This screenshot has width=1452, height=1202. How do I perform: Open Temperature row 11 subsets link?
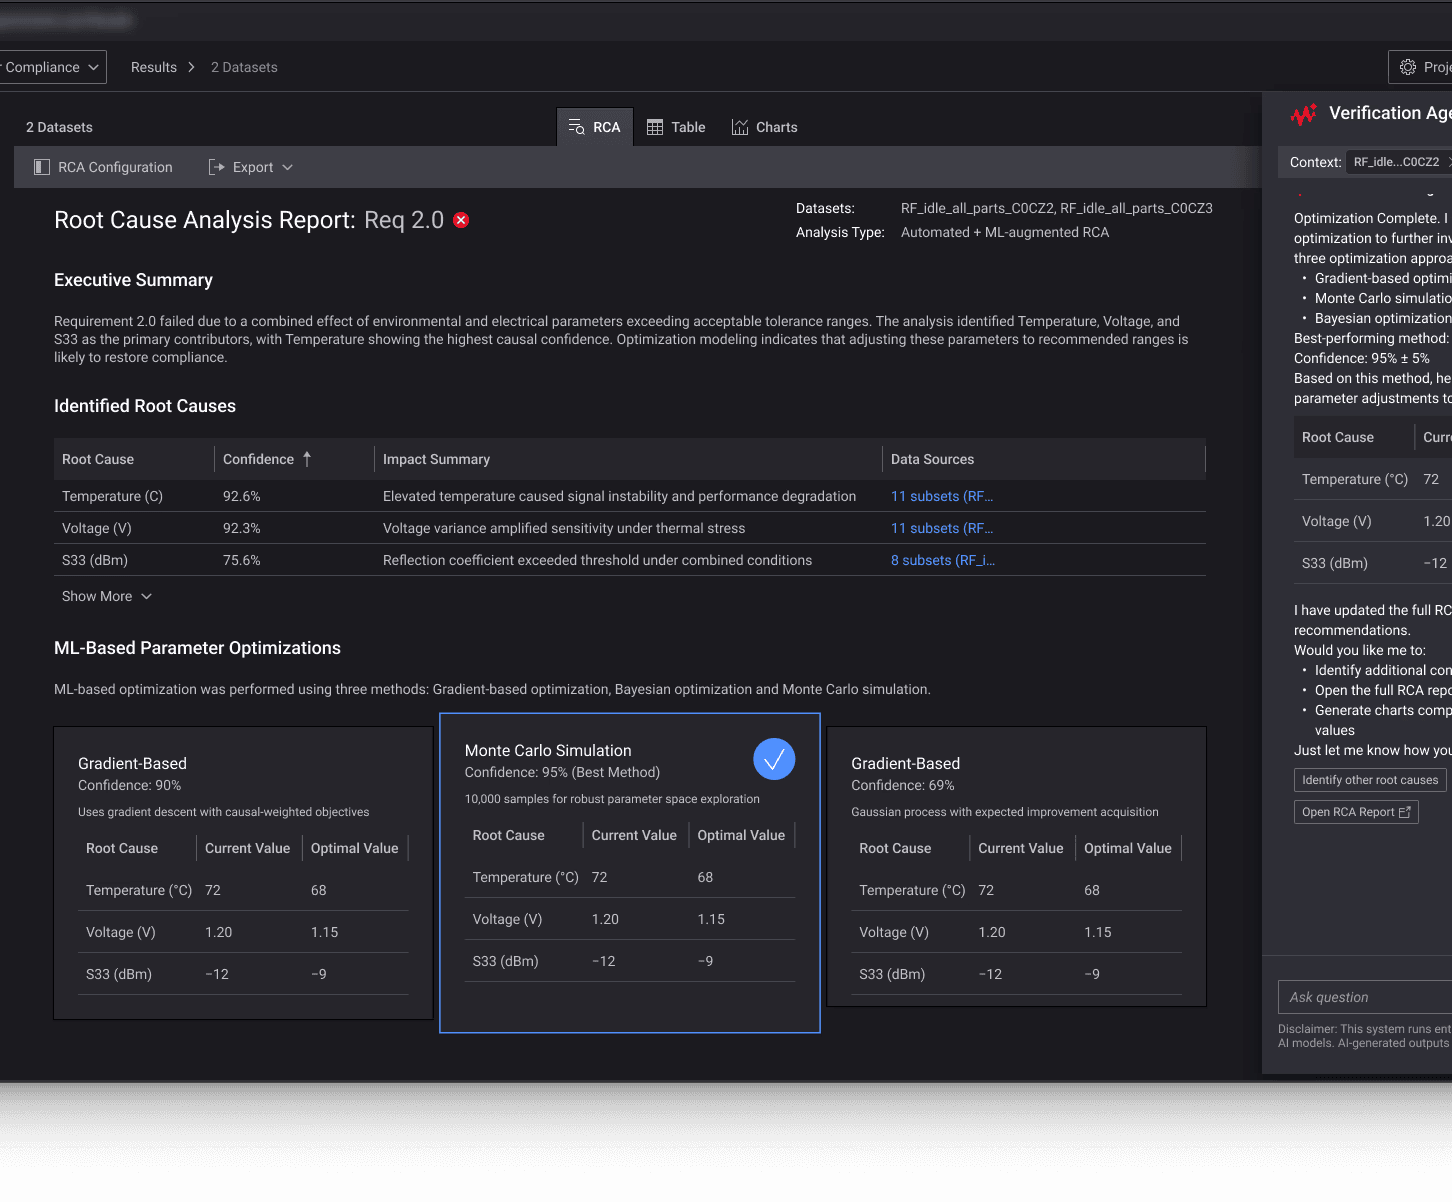[x=942, y=496]
